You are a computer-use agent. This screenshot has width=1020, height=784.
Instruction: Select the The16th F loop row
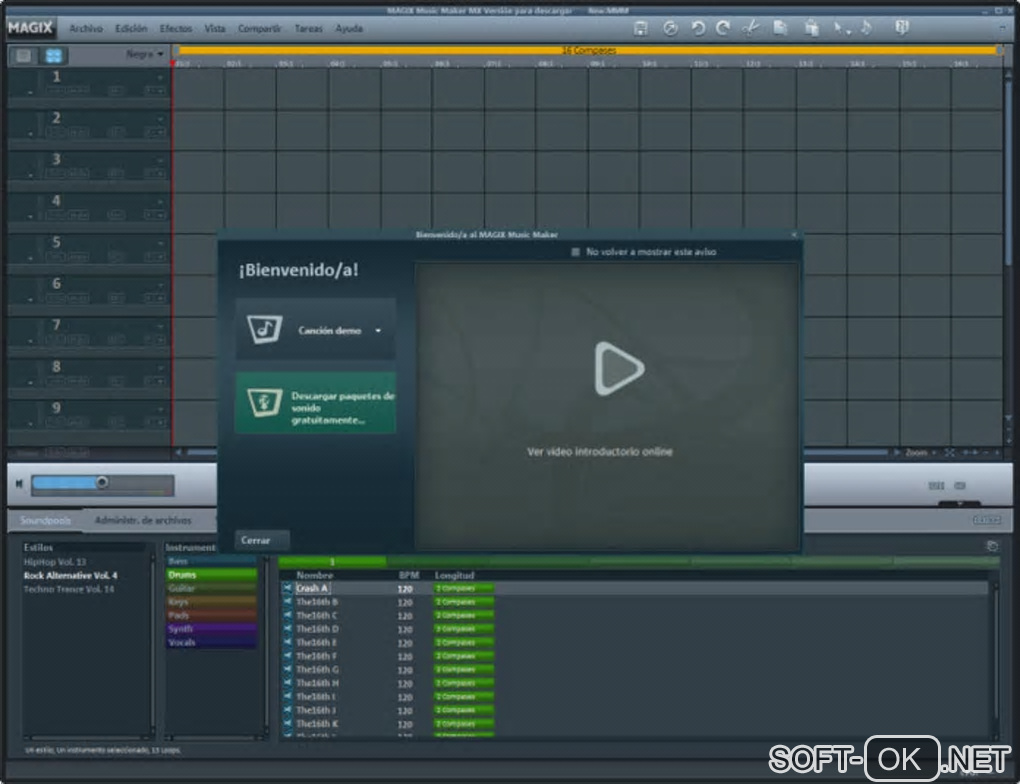pos(634,656)
